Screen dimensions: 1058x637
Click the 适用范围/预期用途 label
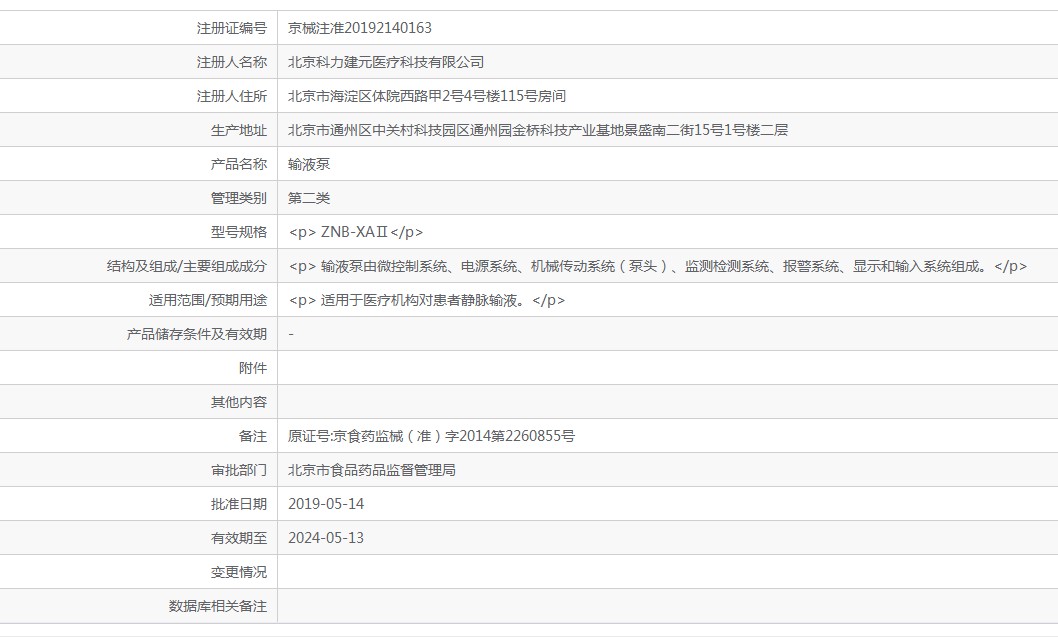208,300
